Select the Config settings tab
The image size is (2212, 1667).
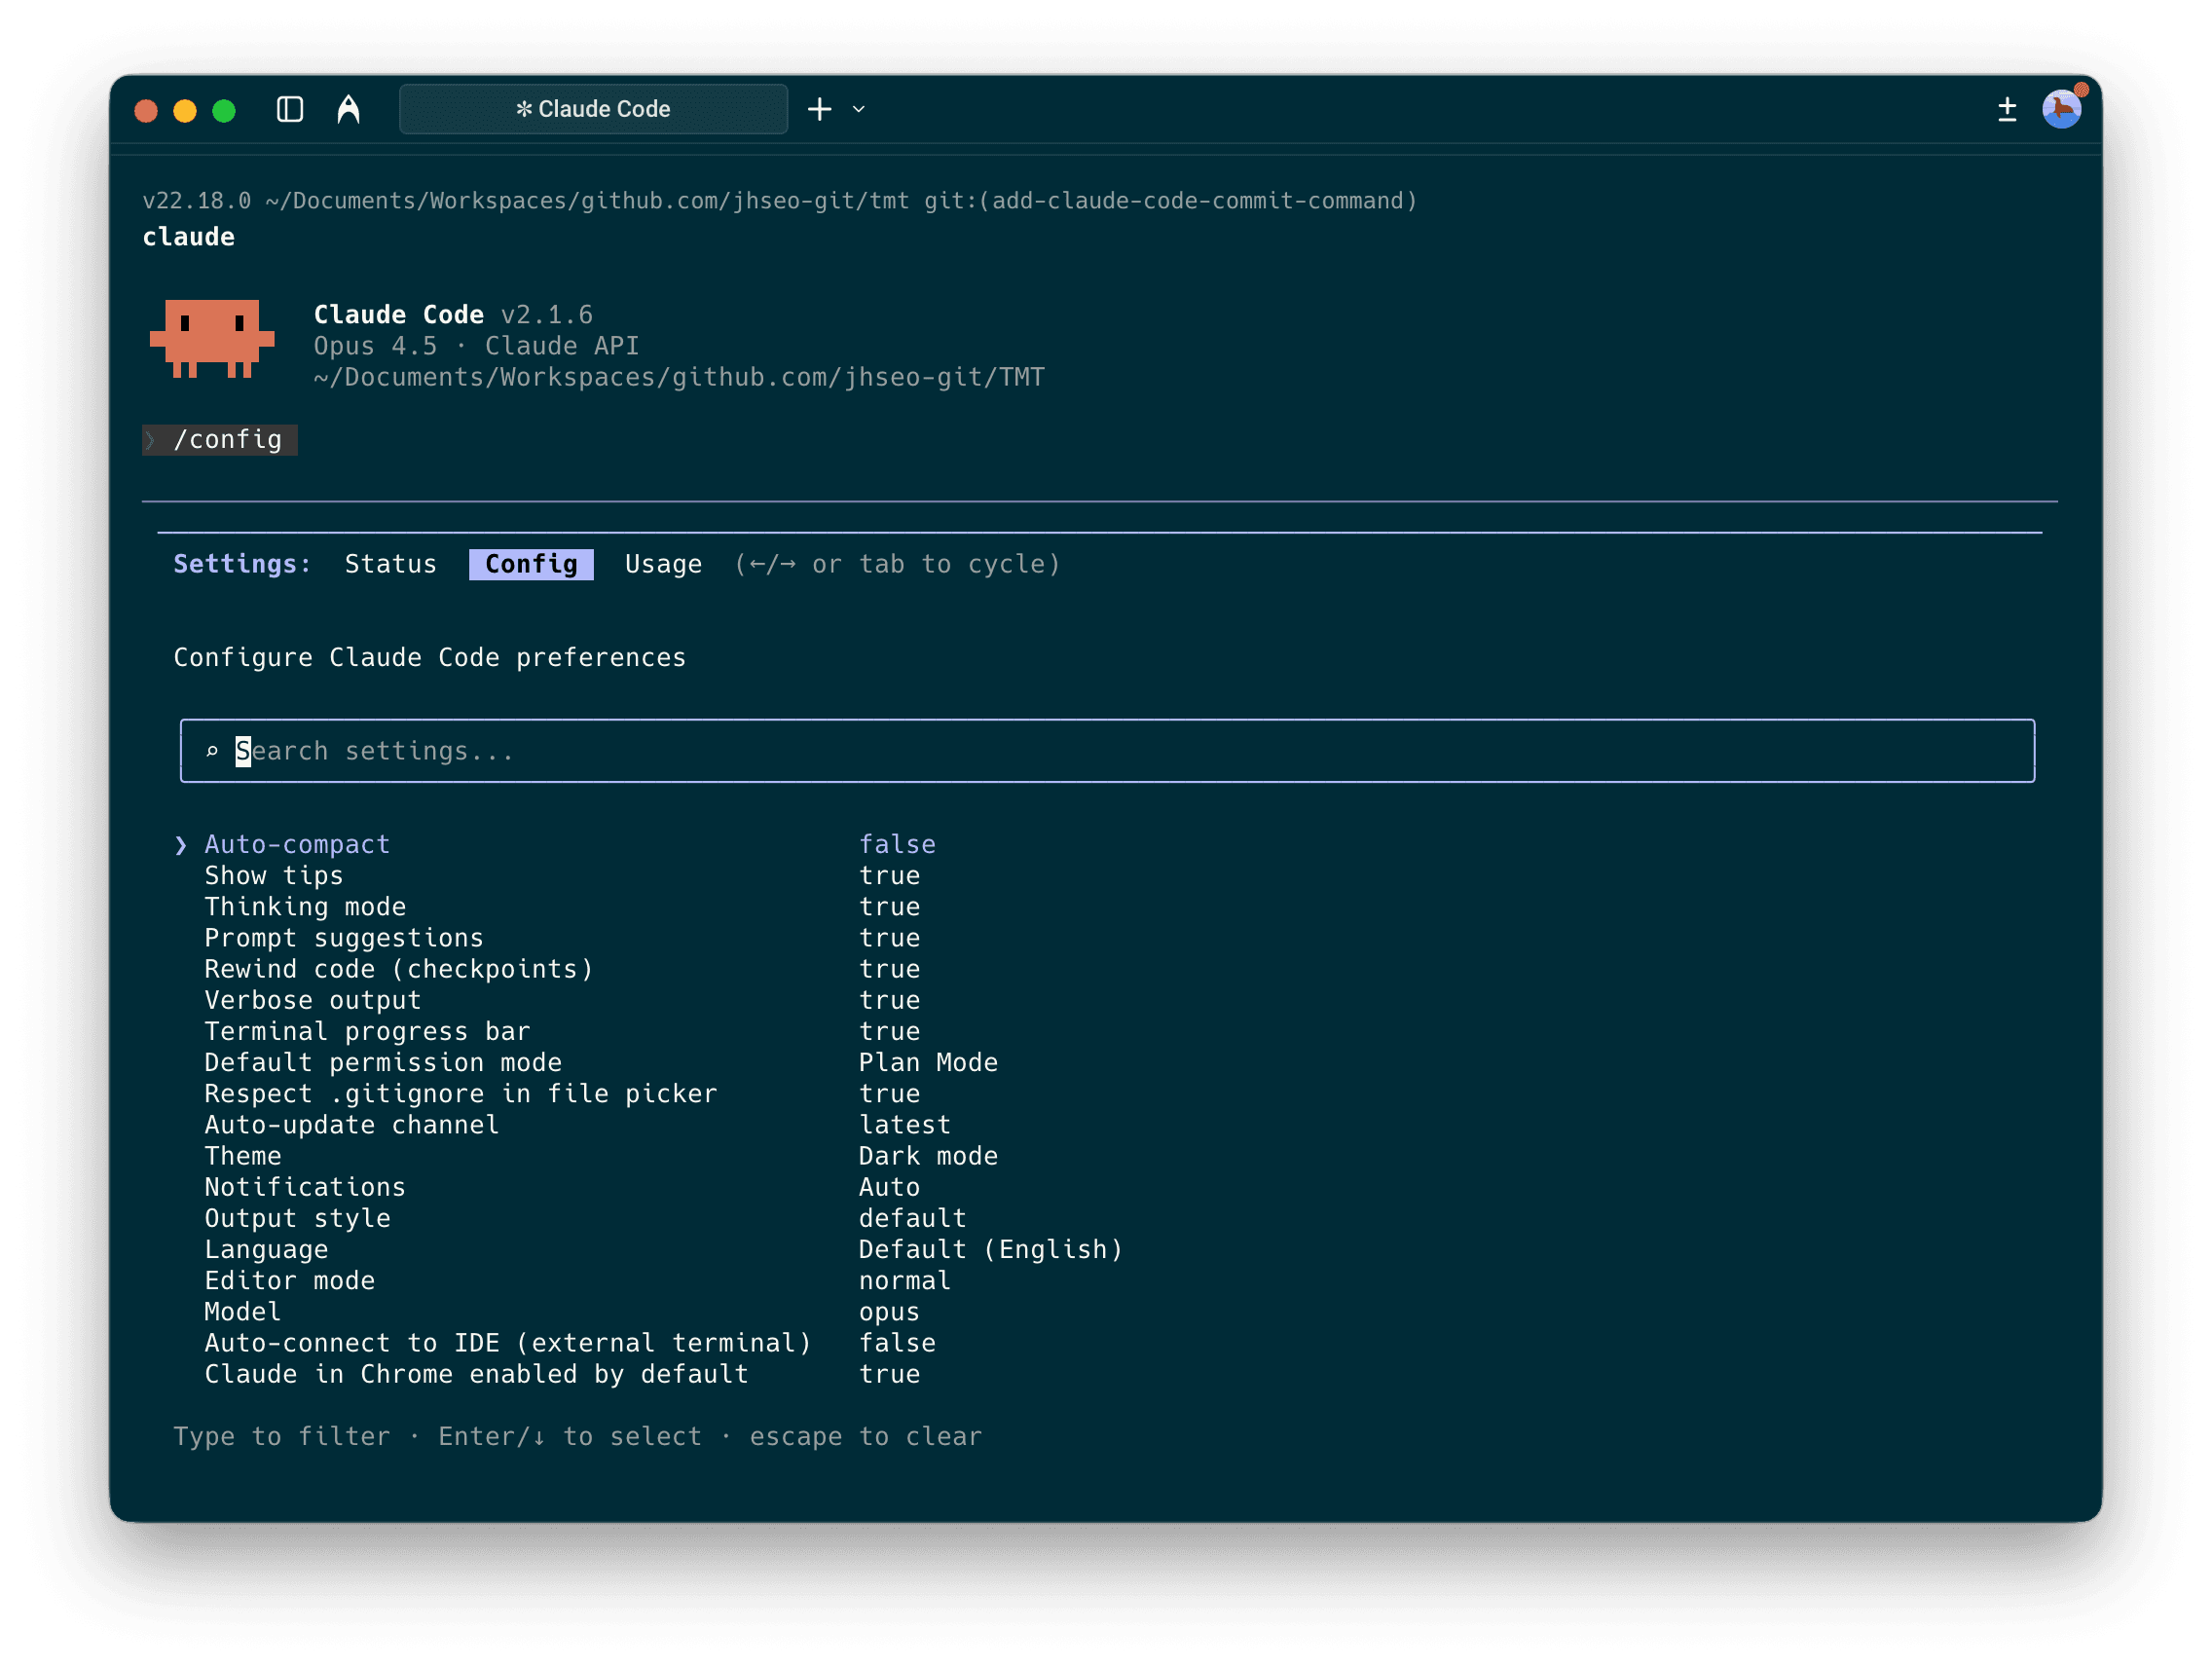coord(531,564)
